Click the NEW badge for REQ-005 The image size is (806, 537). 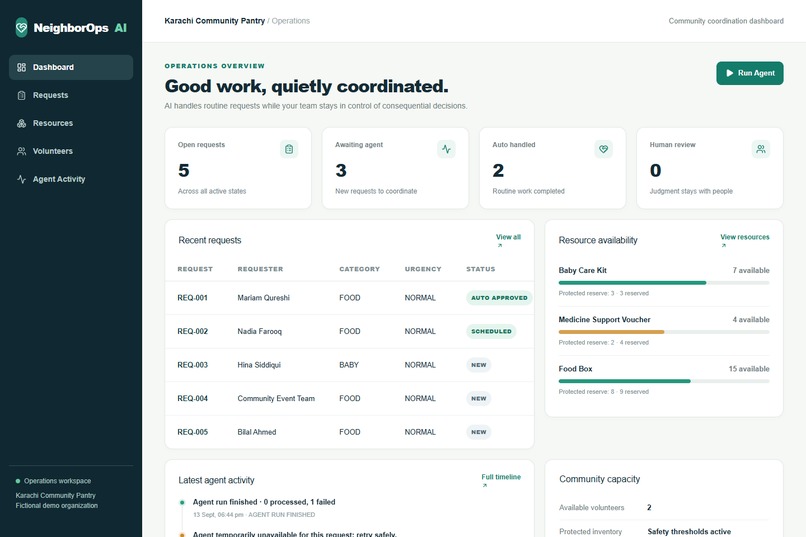(x=479, y=432)
